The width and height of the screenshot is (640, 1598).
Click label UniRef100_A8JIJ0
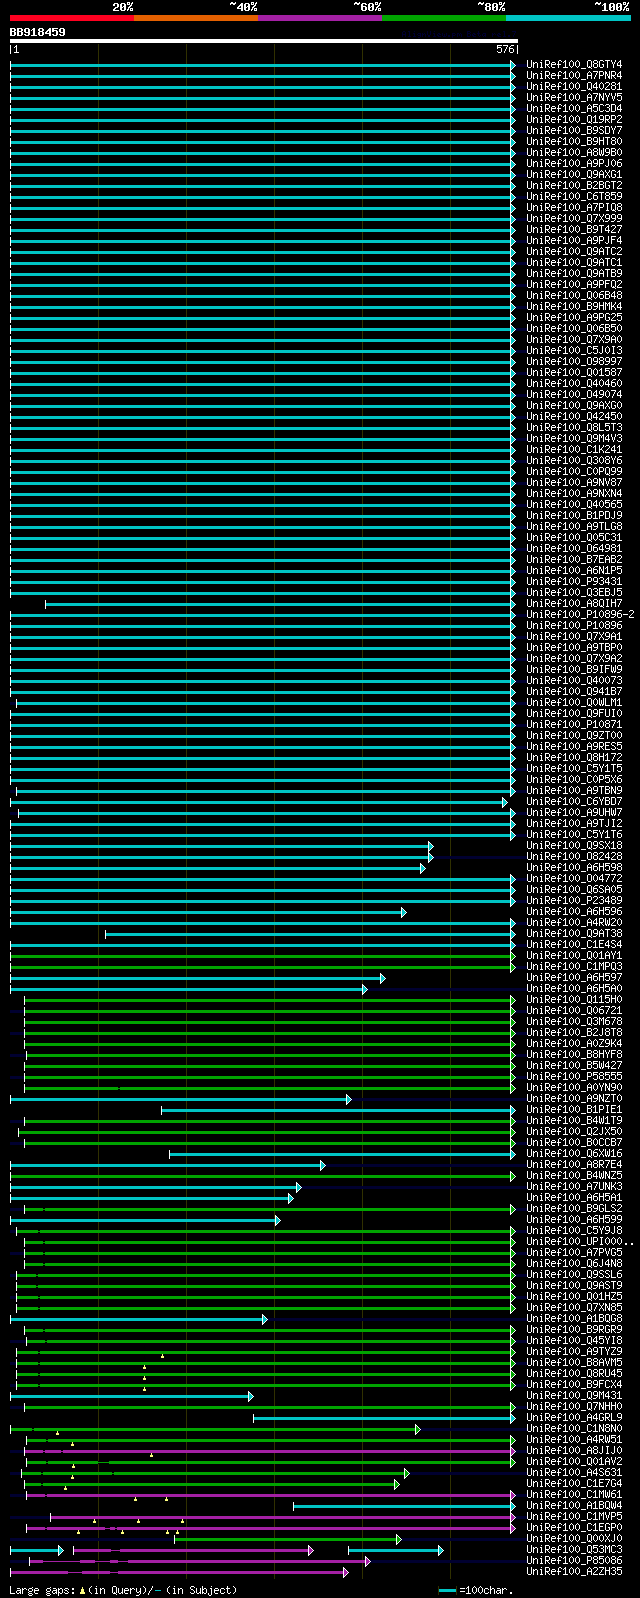574,1451
